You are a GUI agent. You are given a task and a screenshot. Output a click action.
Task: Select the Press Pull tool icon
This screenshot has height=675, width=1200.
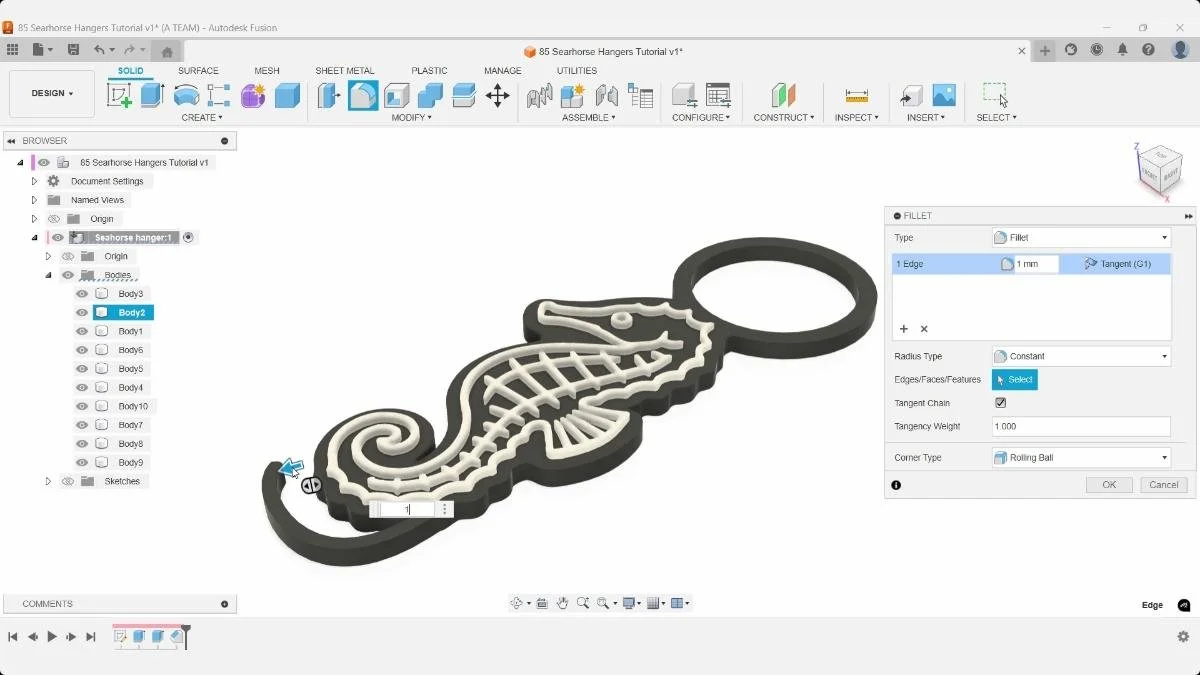[329, 95]
